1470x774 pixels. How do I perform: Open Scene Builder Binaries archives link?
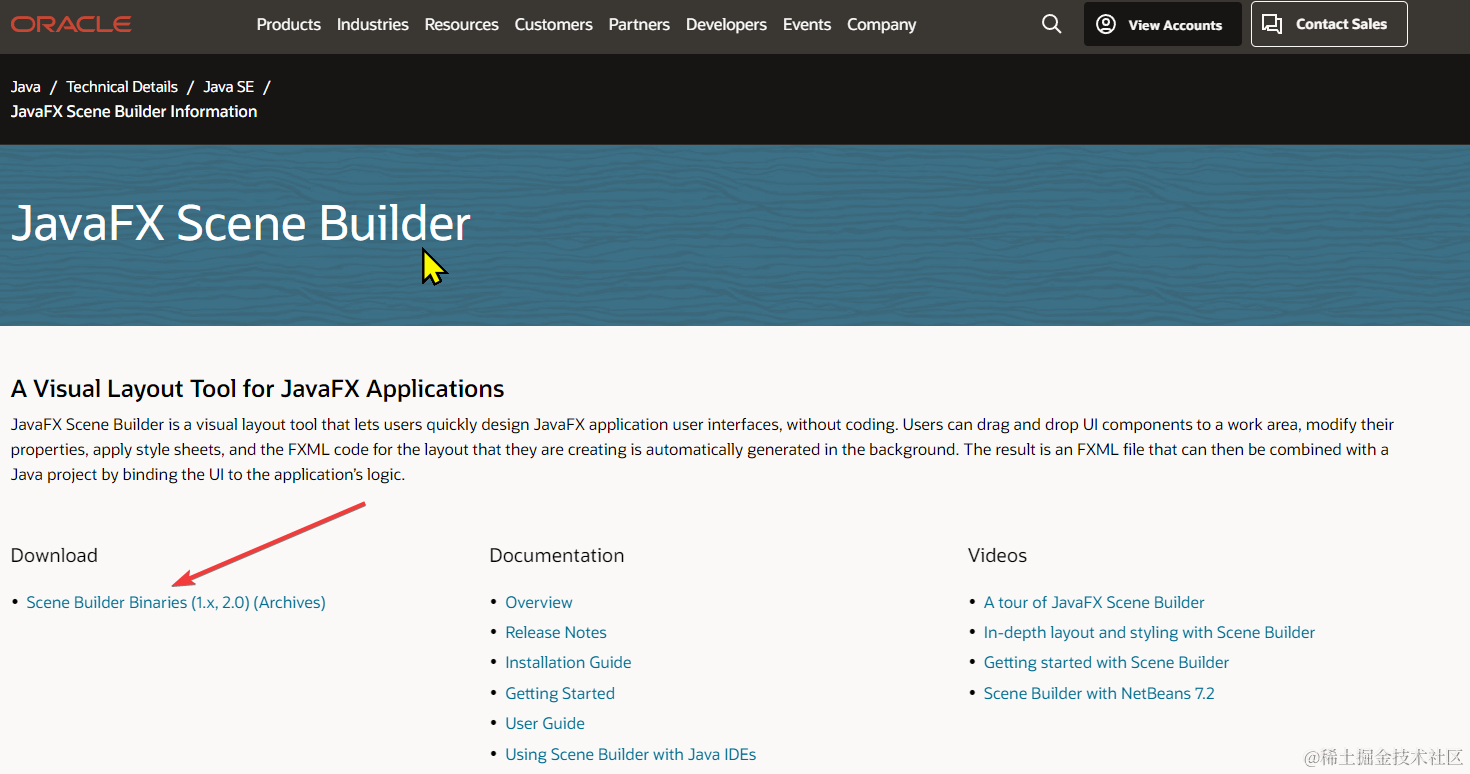click(175, 602)
